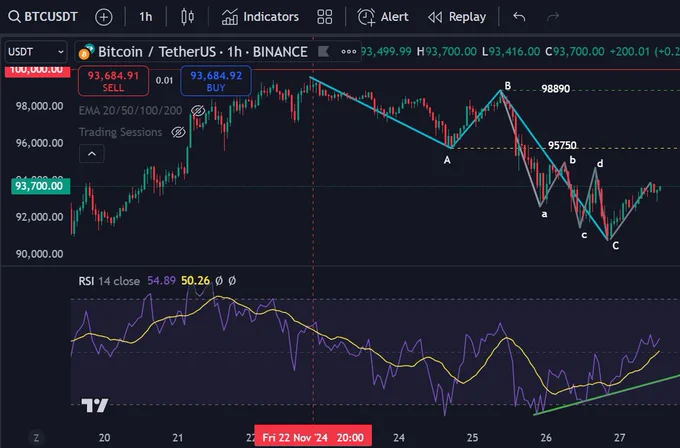Click the 0.01 spread value

(x=164, y=80)
